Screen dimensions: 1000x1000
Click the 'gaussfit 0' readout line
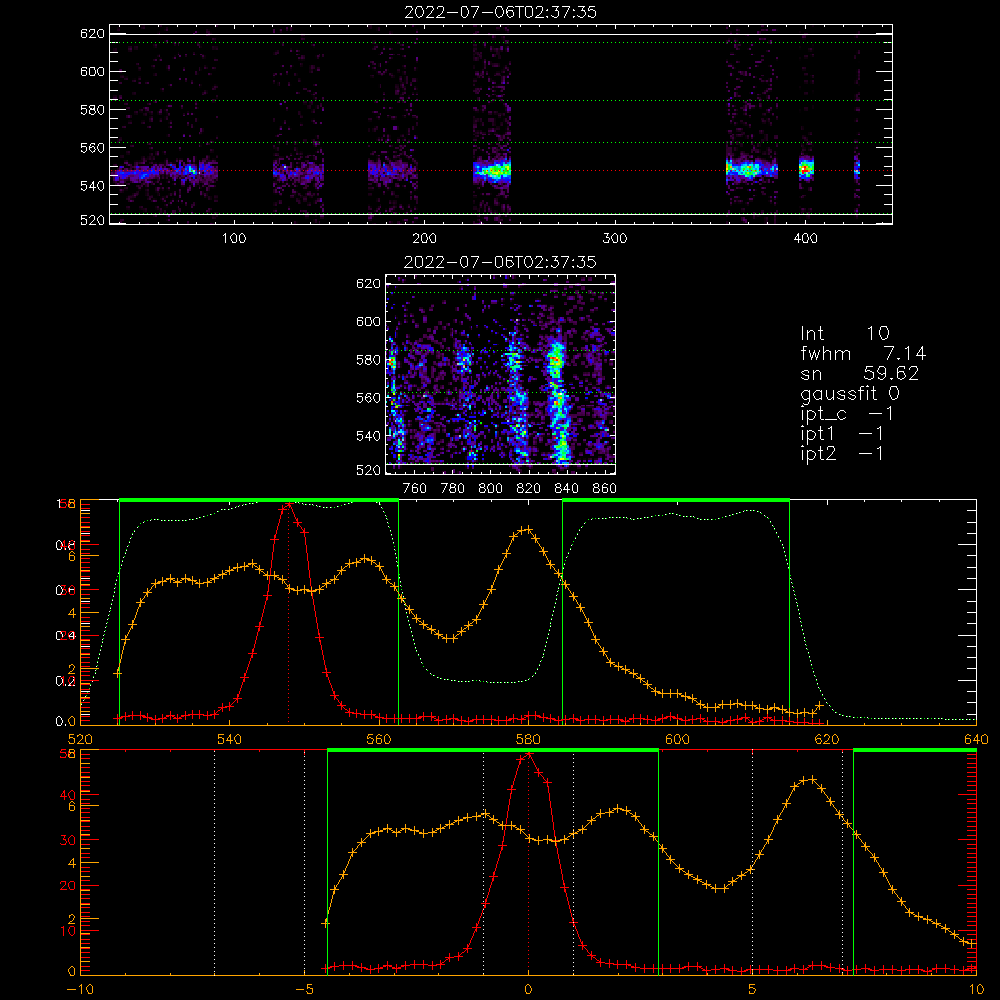(849, 393)
